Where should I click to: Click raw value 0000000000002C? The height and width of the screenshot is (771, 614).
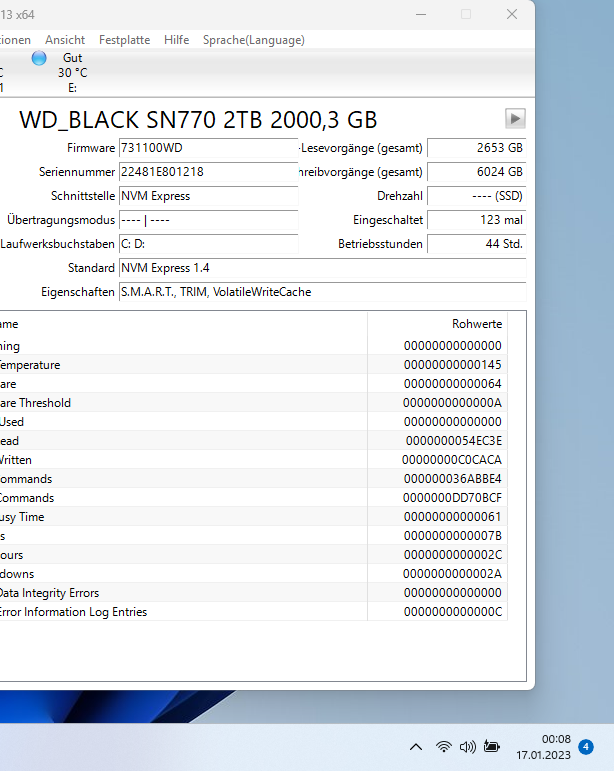pyautogui.click(x=453, y=555)
